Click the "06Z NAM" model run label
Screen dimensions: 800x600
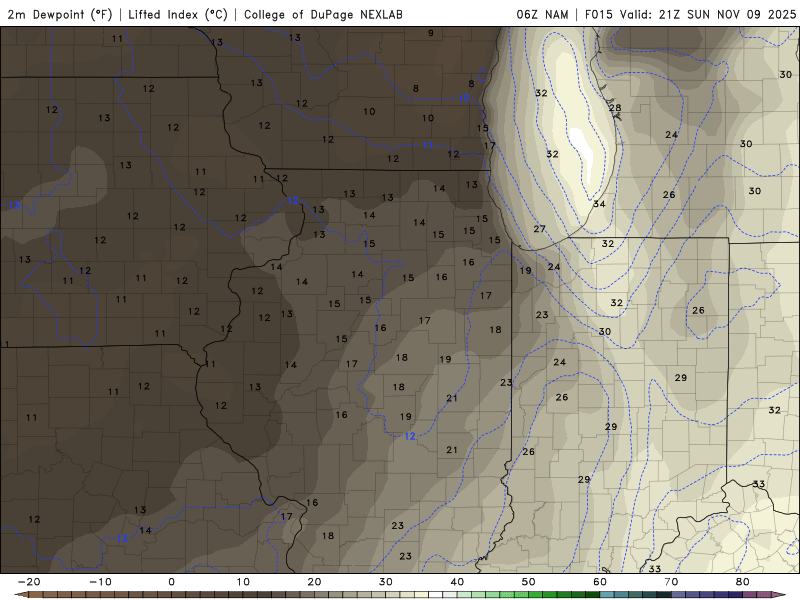click(542, 14)
